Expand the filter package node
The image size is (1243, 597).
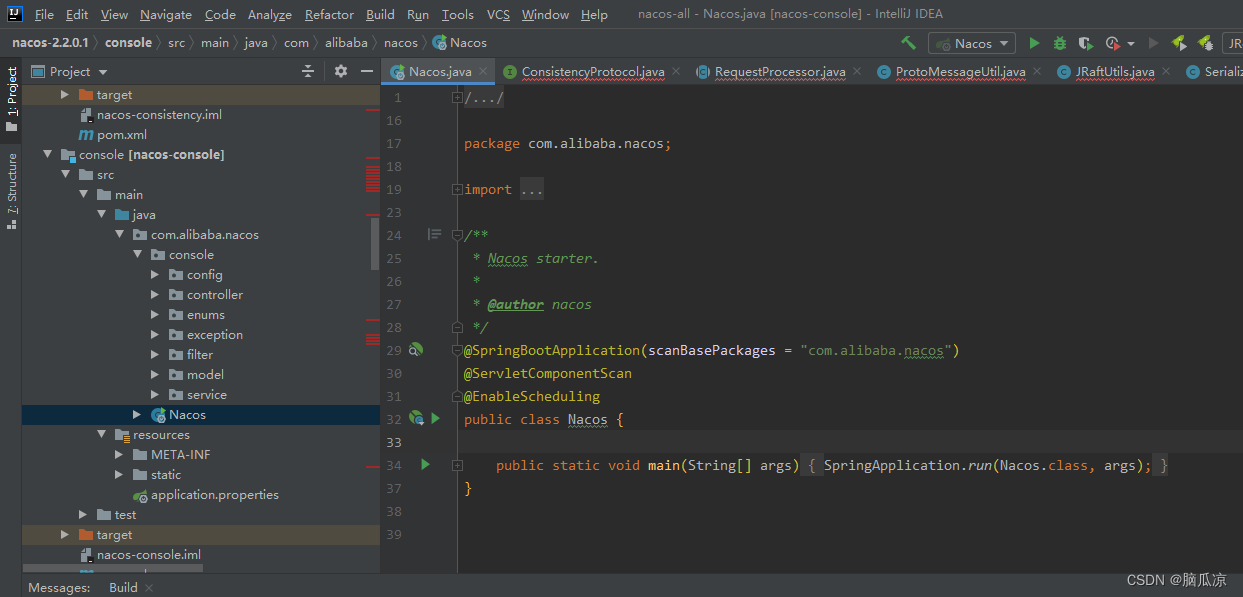tap(155, 355)
